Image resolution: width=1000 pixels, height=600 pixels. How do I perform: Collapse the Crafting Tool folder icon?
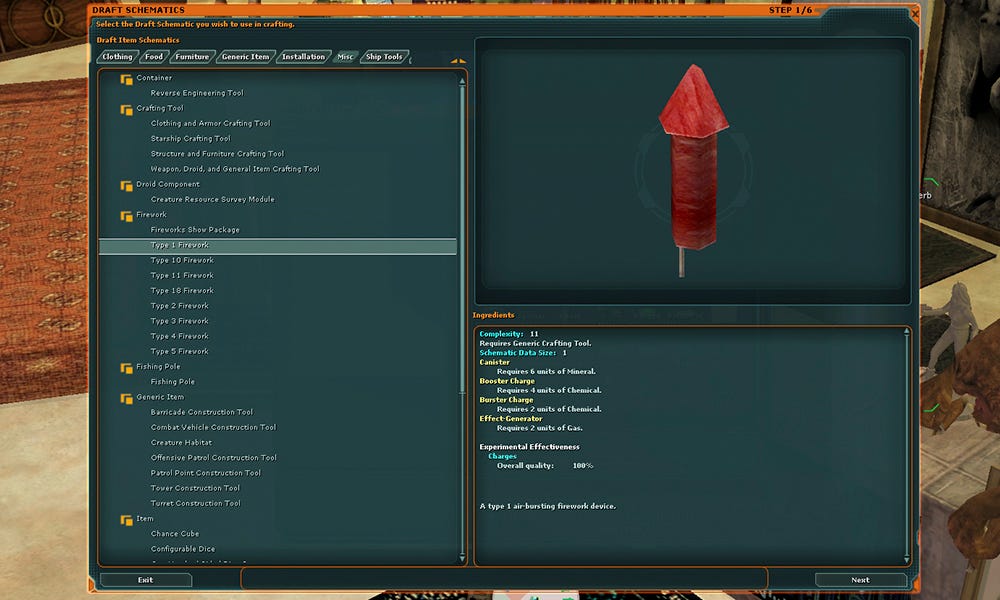126,110
